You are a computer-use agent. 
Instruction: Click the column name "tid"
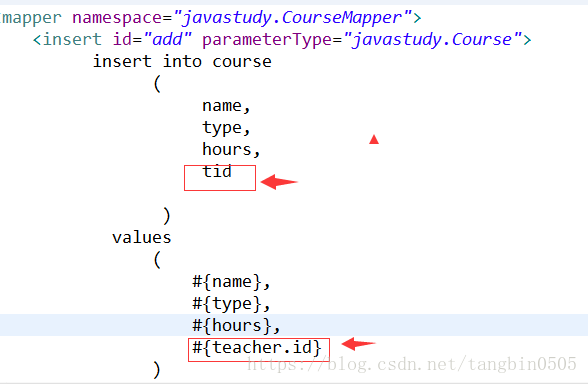[x=217, y=171]
